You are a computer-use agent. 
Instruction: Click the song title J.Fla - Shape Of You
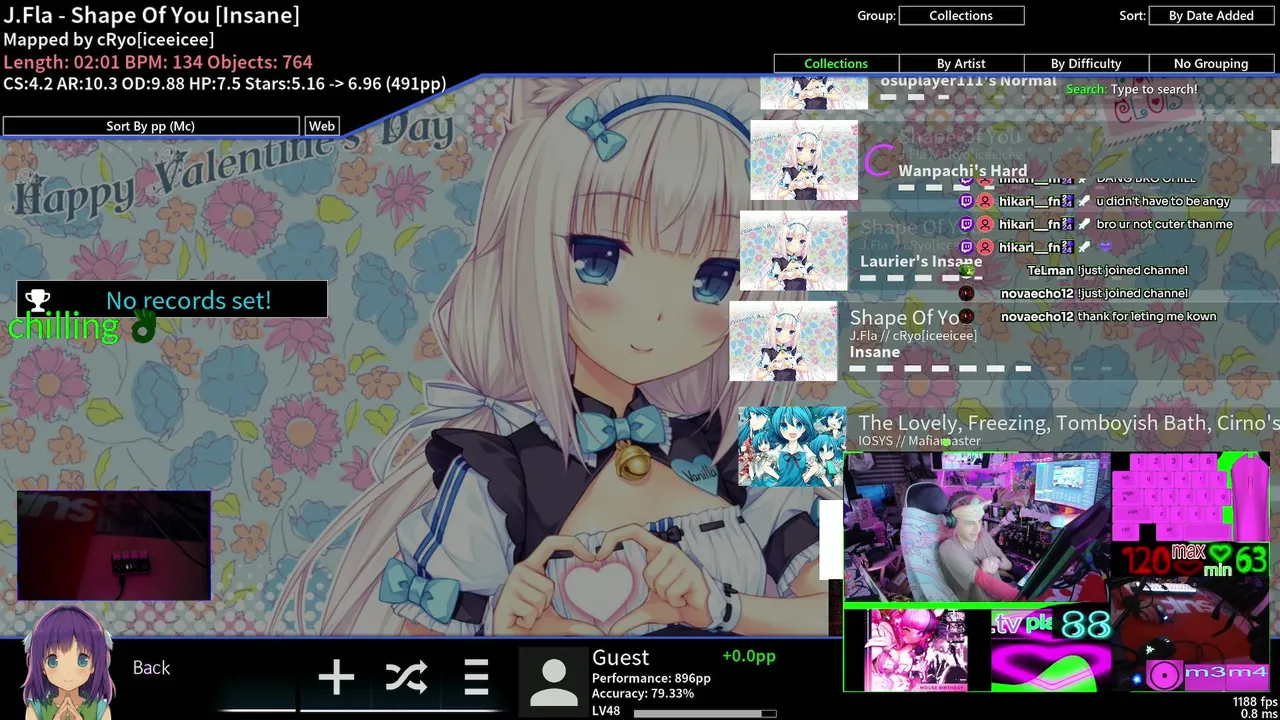[151, 15]
